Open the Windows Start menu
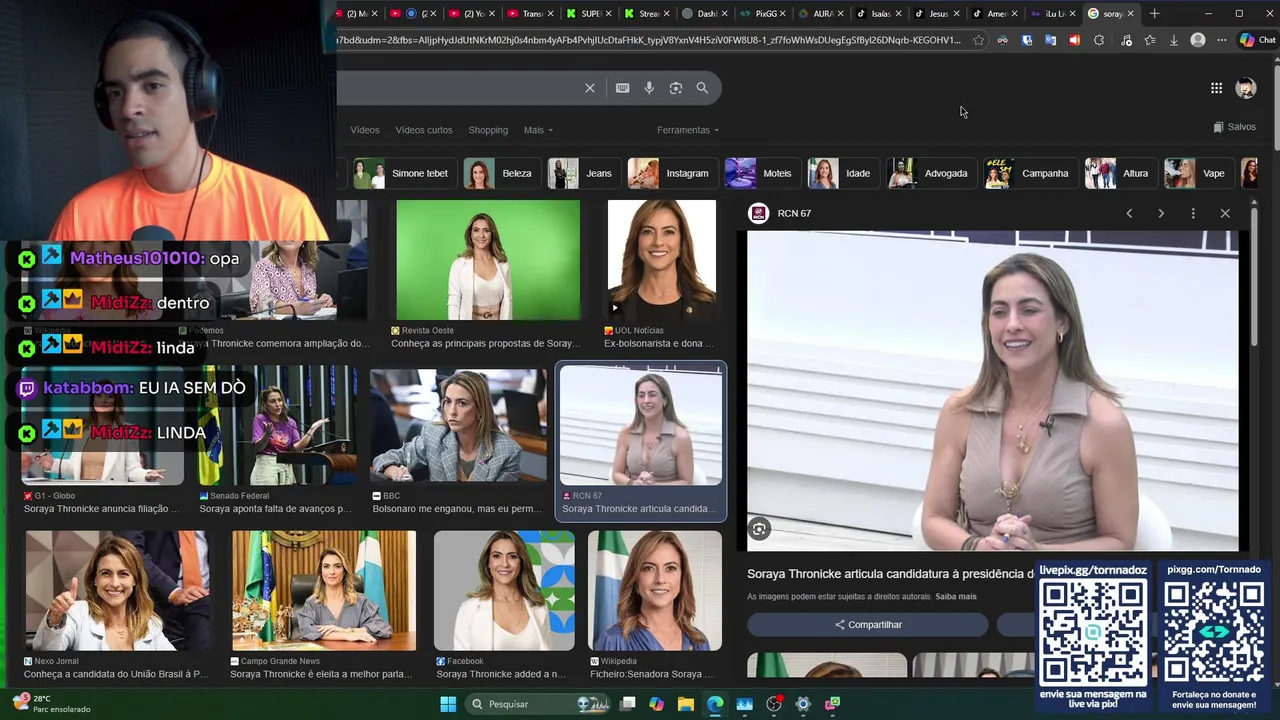 [448, 704]
